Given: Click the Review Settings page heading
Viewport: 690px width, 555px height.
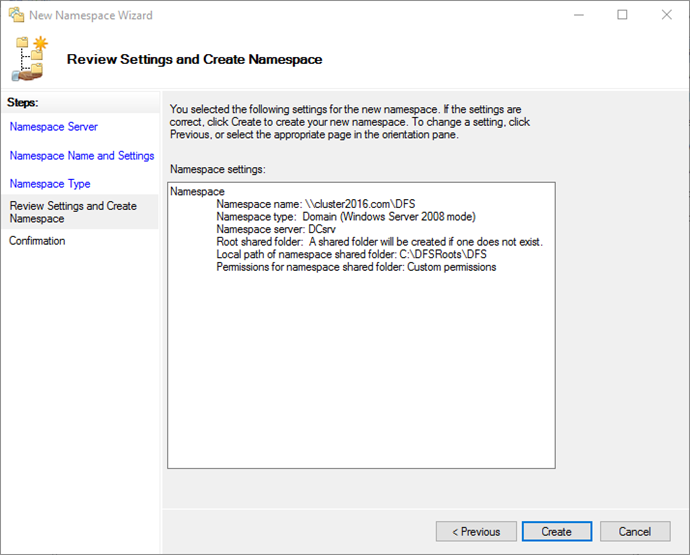Looking at the screenshot, I should (195, 59).
